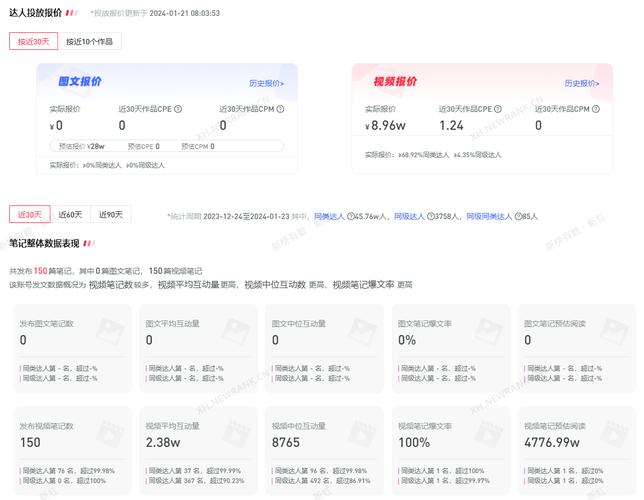Click the 同级同类达人 link
Viewport: 644px width, 500px height.
click(x=489, y=216)
